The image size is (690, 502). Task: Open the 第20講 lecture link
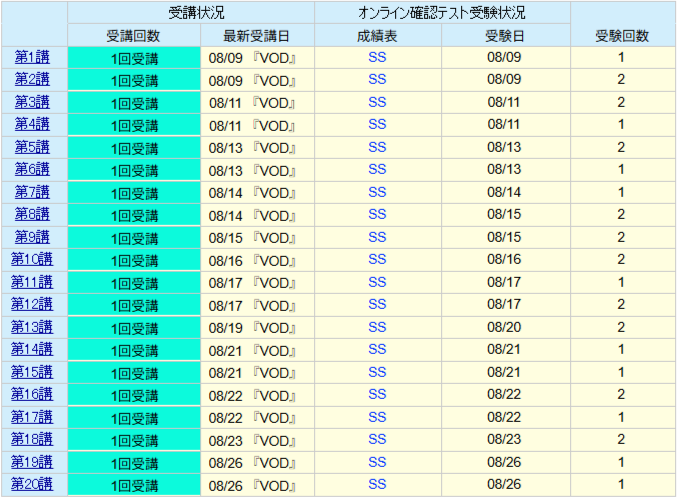pyautogui.click(x=33, y=484)
